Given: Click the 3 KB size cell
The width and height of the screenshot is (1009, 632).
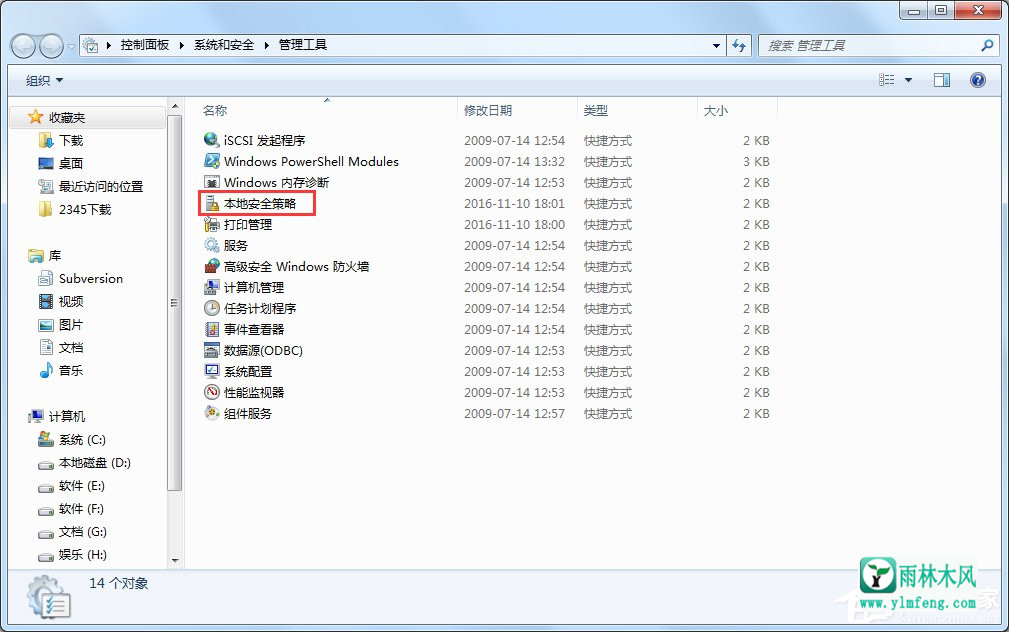Looking at the screenshot, I should (x=756, y=162).
